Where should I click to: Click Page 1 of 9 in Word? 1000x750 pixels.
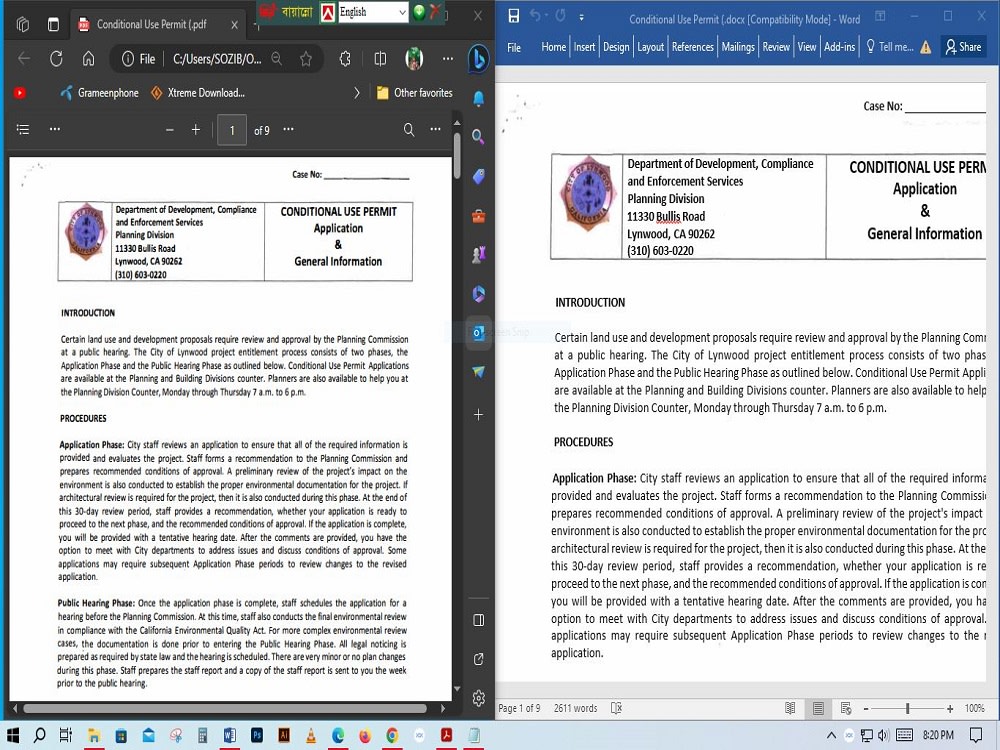519,709
